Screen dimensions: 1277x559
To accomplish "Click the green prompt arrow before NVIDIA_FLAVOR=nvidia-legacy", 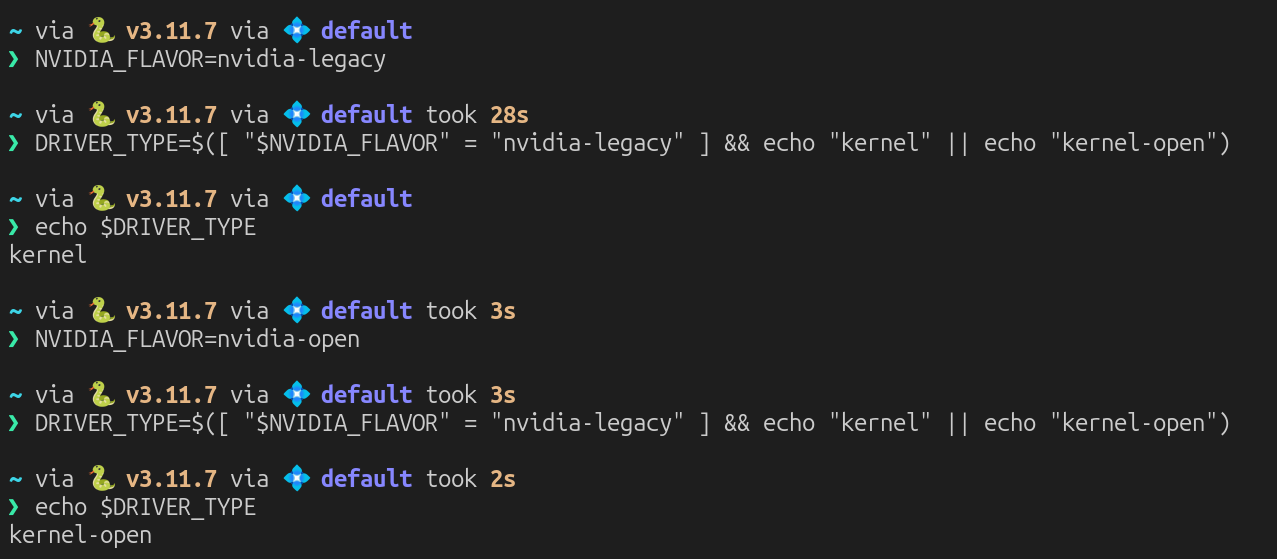I will [14, 59].
